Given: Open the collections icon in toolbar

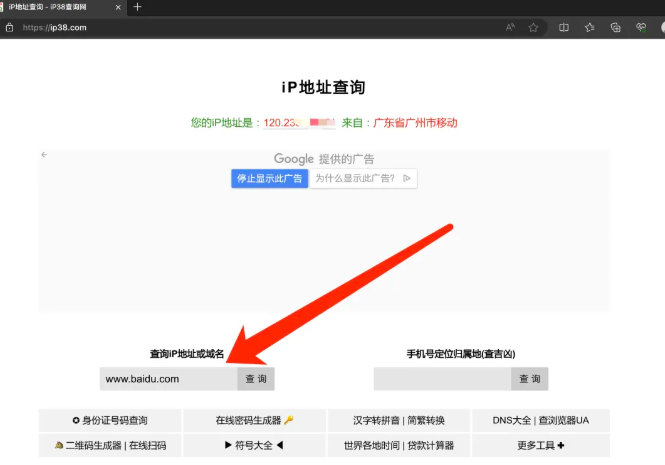Looking at the screenshot, I should coord(616,27).
